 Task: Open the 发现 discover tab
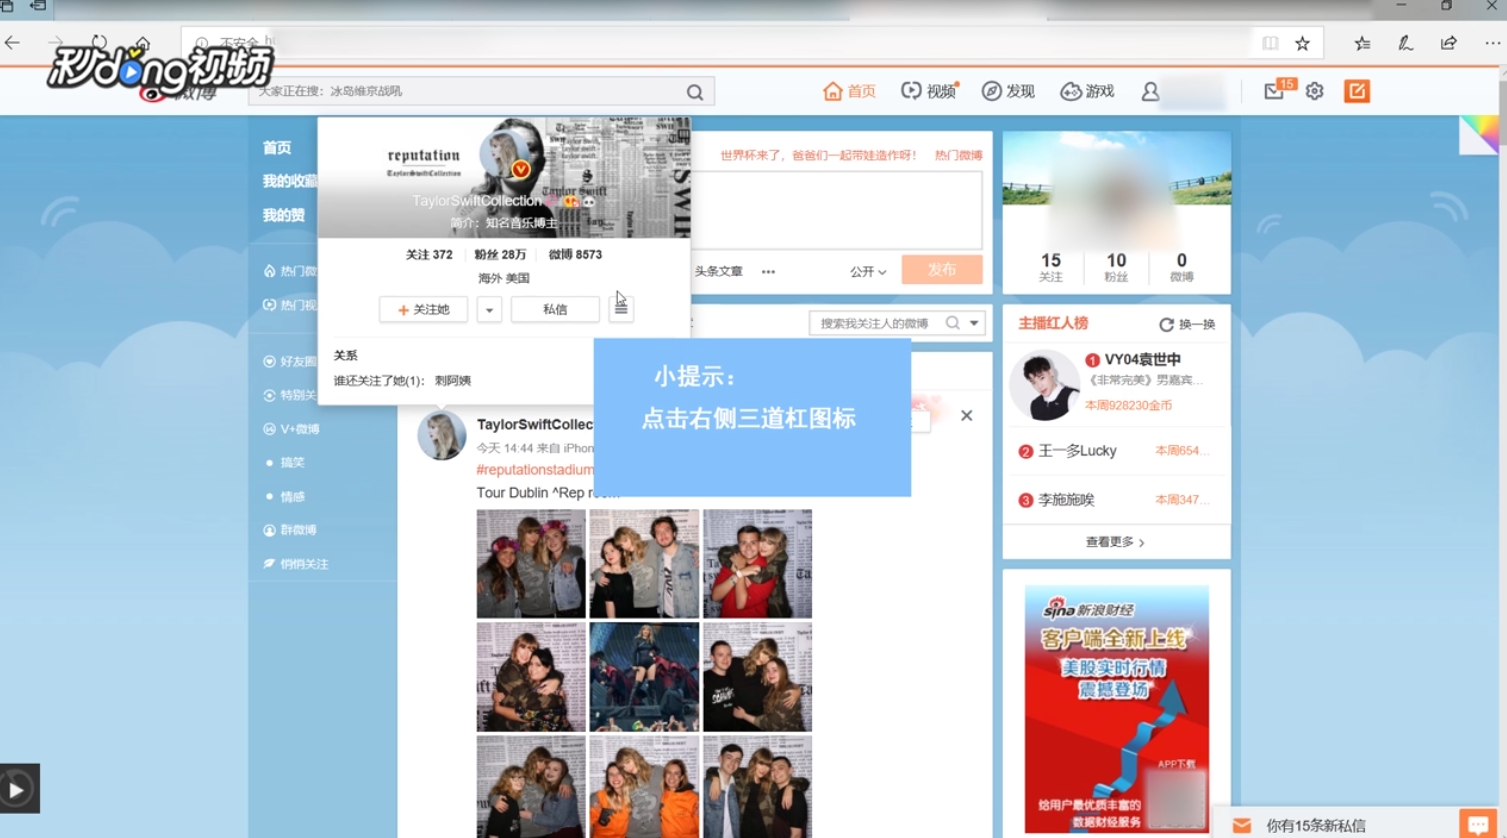click(x=1008, y=91)
